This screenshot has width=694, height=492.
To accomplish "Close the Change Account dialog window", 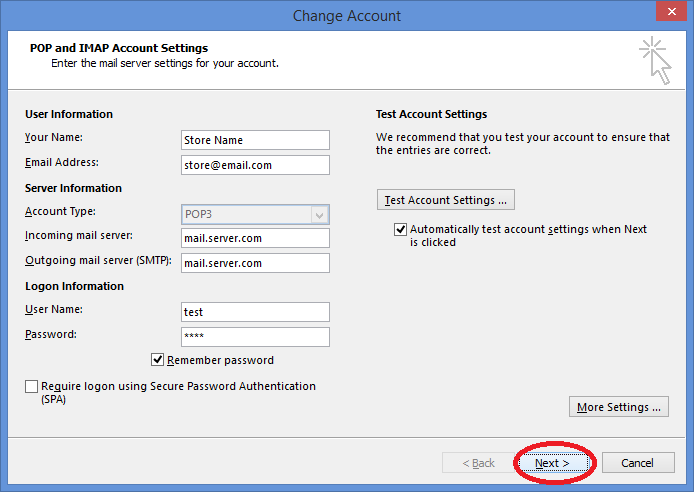I will 666,14.
